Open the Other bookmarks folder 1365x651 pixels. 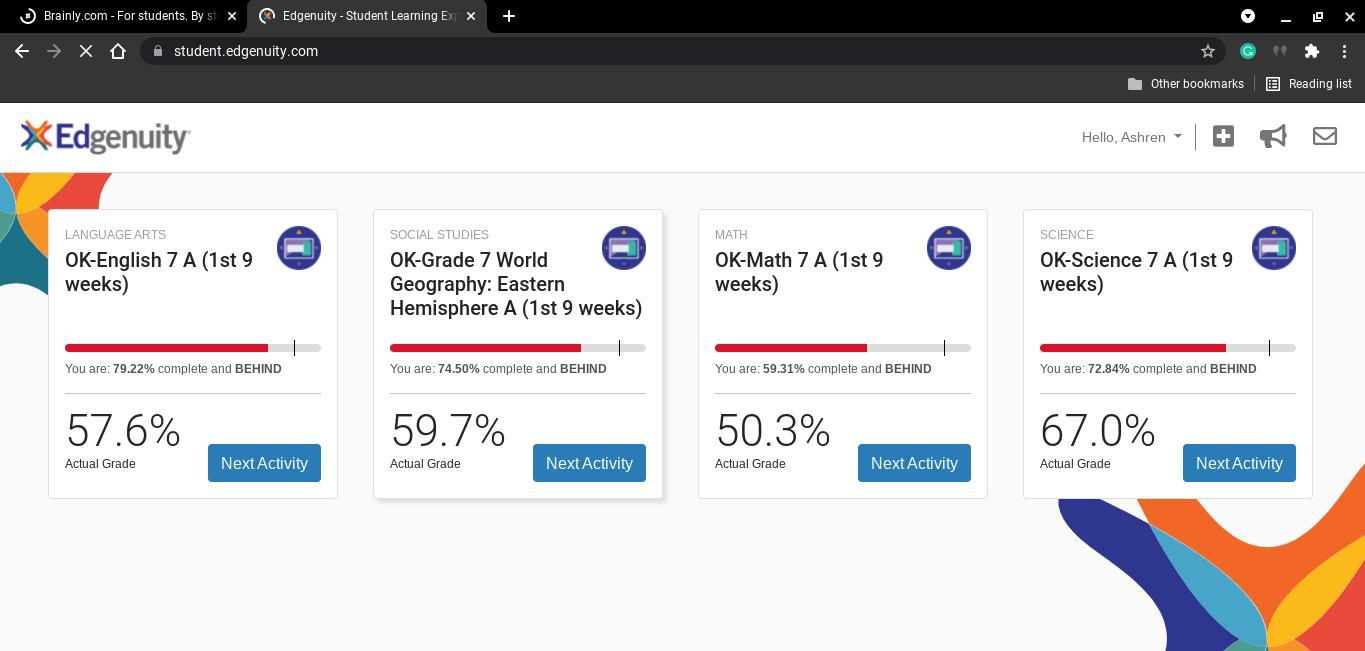click(1185, 84)
